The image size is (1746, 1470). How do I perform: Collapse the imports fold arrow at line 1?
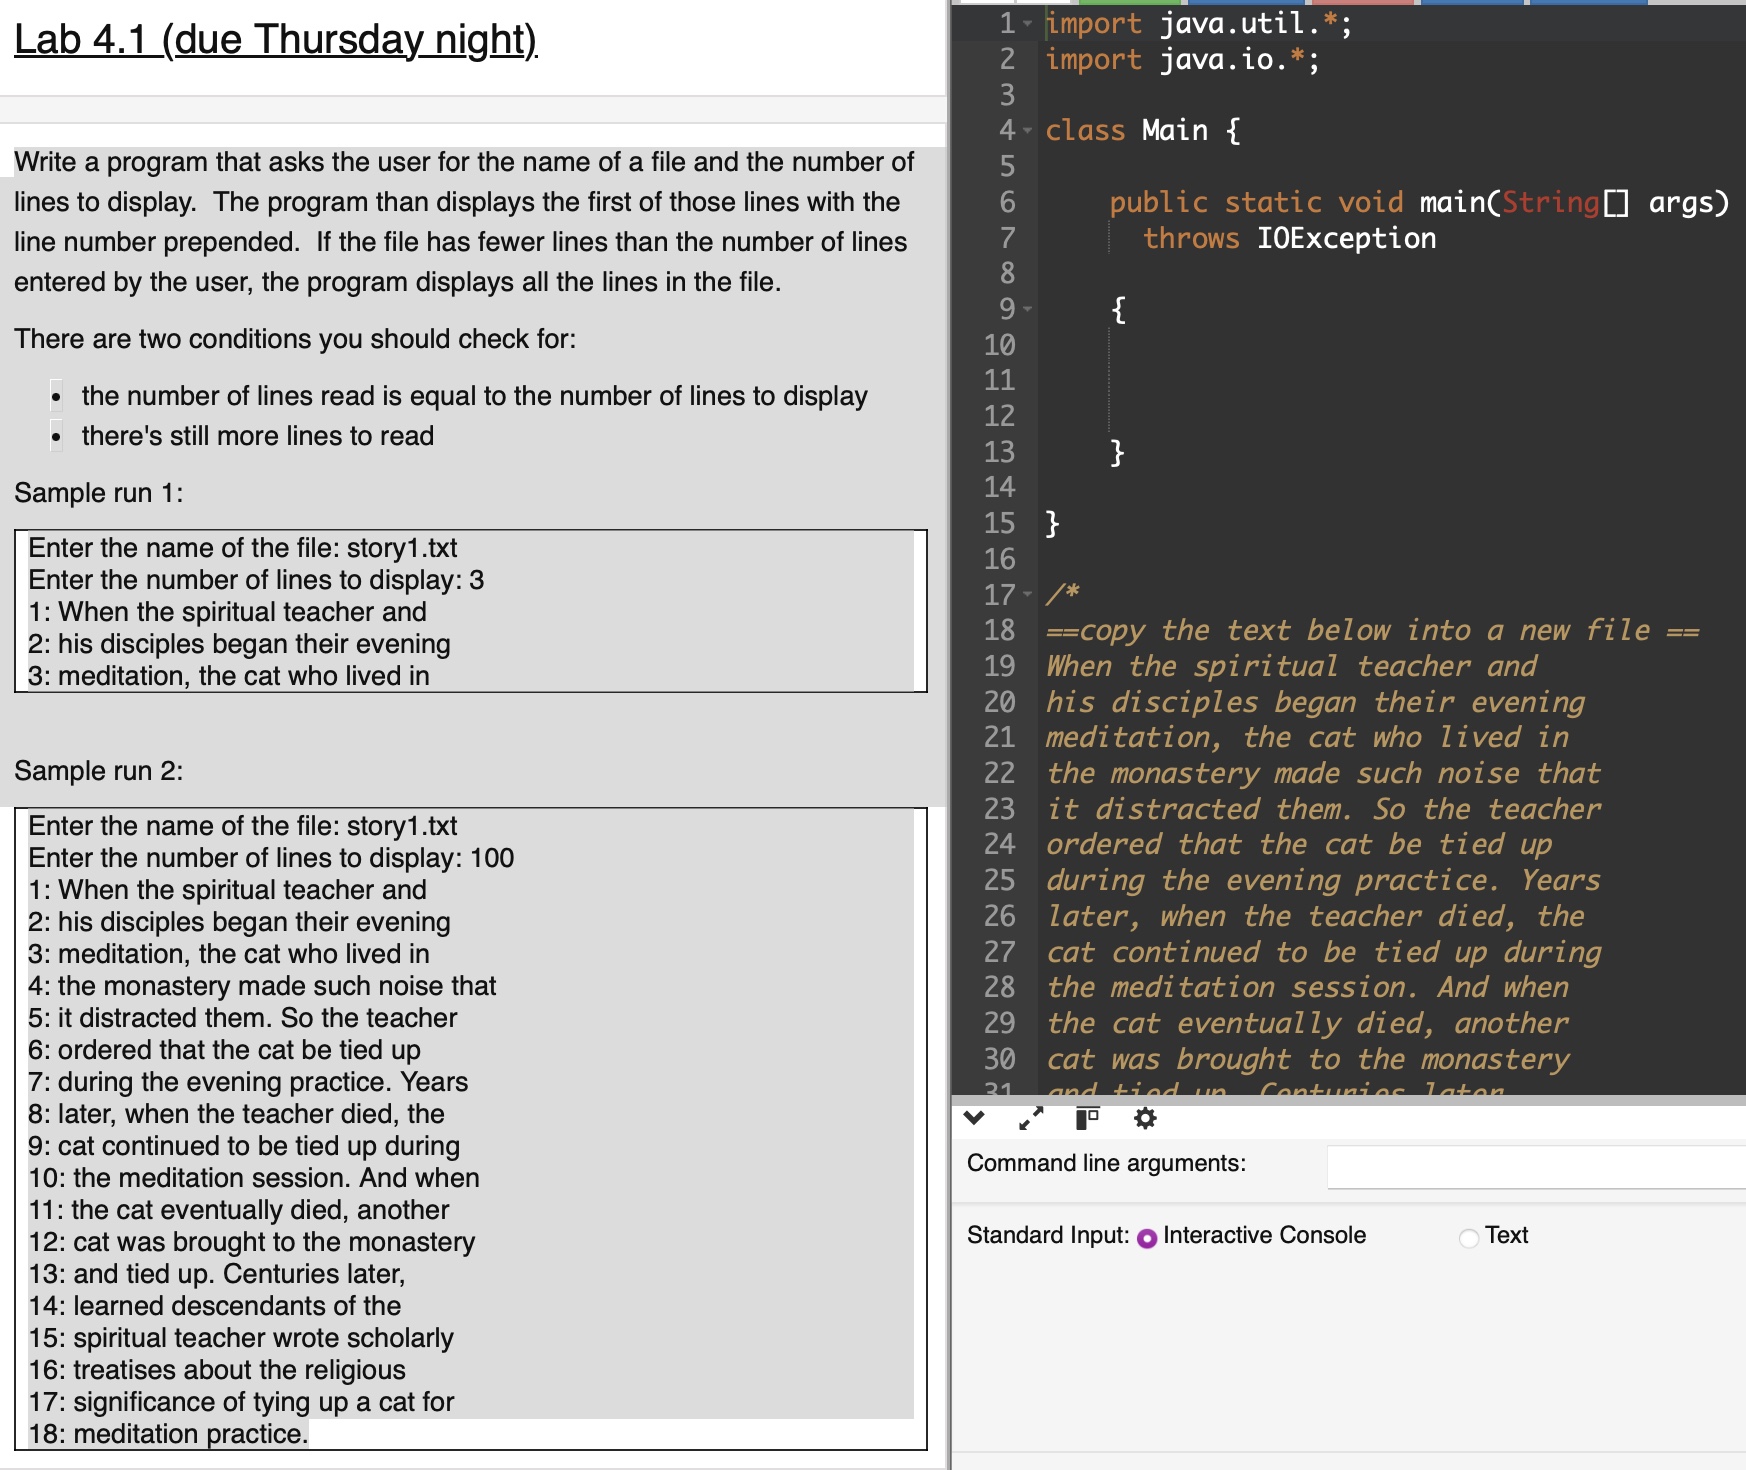(x=1026, y=22)
